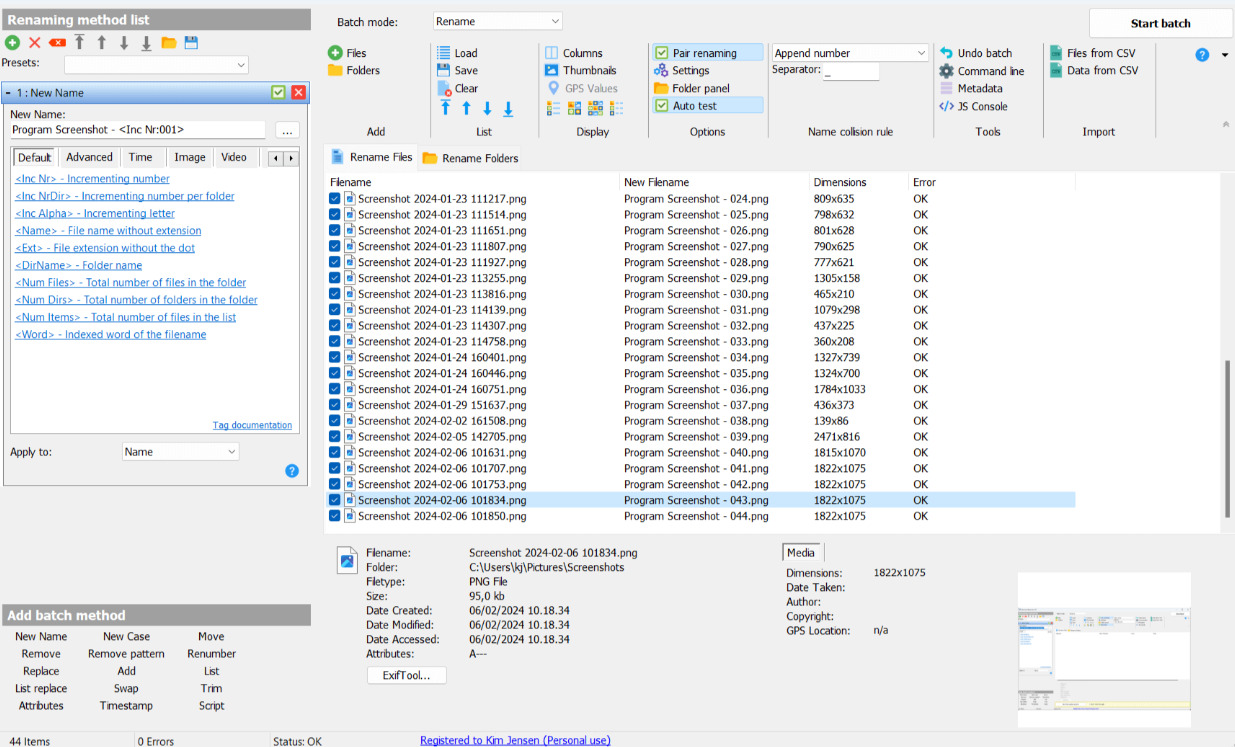Open the Advanced tags tab
Screen dimensions: 1235x747
click(89, 157)
